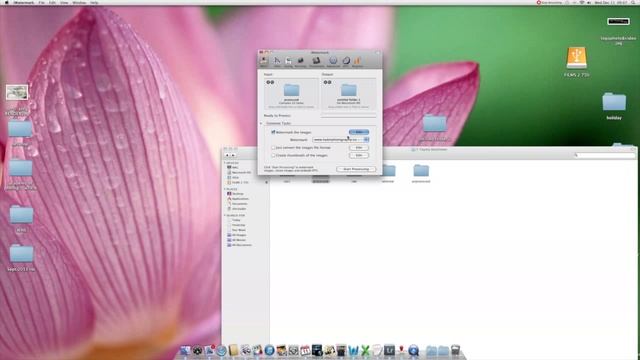Select the image file thumbnail on desktop
640x360 pixels.
17,92
